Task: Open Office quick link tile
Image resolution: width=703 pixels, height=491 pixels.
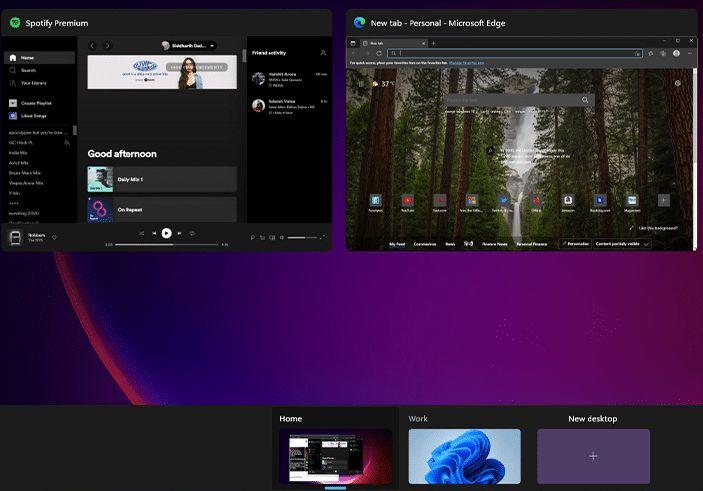Action: [x=536, y=202]
